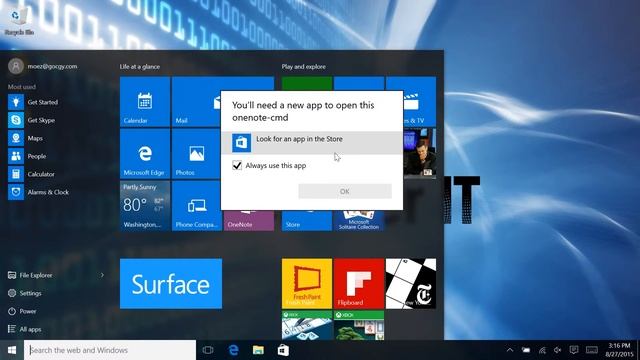The height and width of the screenshot is (360, 640).
Task: Click the moez@gocgy.com user account
Action: click(x=43, y=66)
